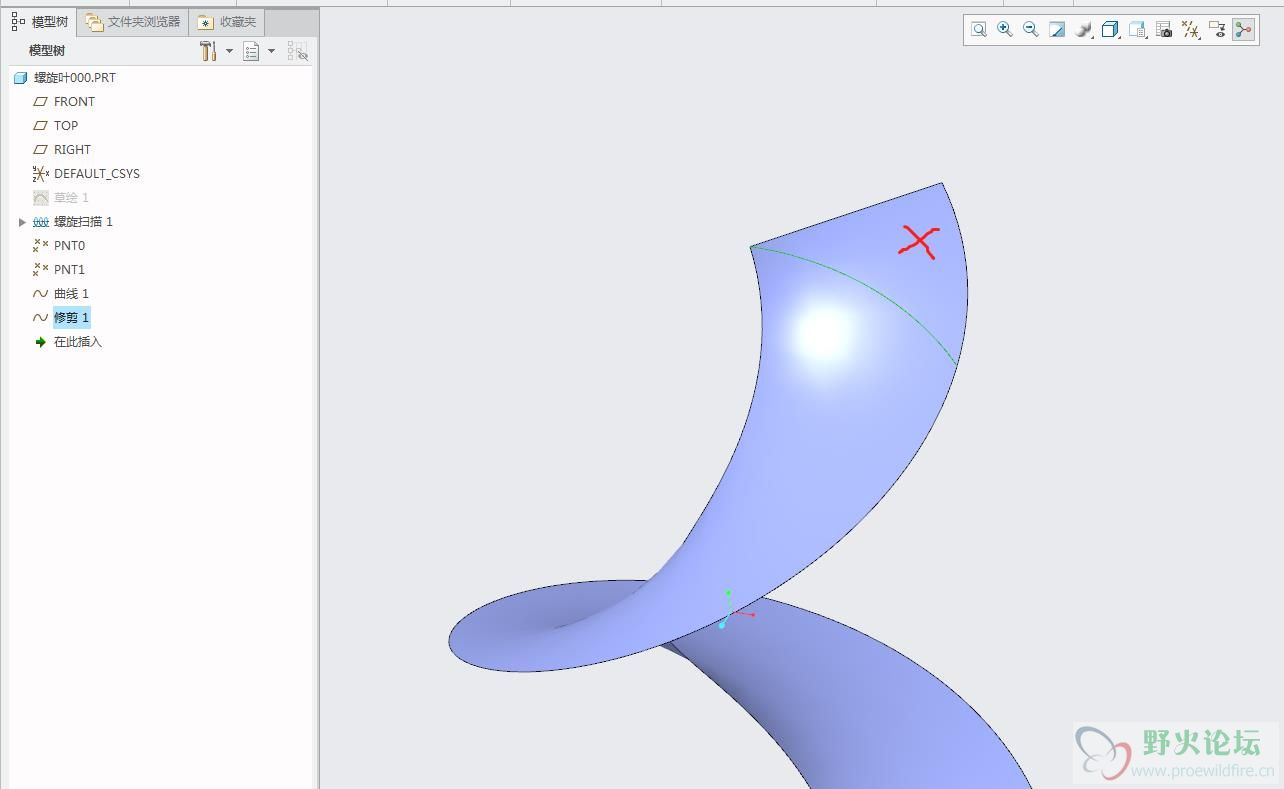The width and height of the screenshot is (1284, 789).
Task: Toggle the annotation display eye icon
Action: pyautogui.click(x=1217, y=30)
